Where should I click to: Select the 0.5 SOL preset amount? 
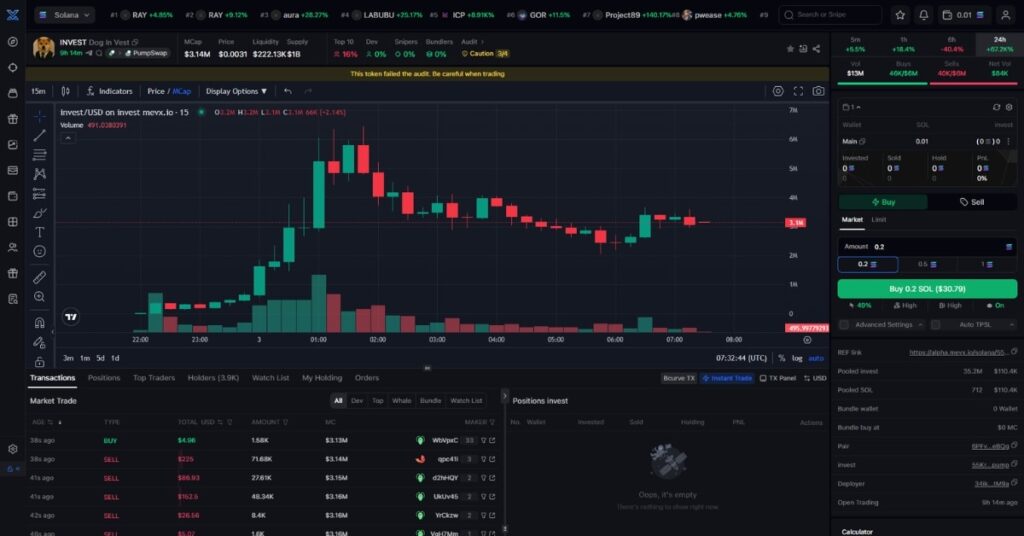927,264
